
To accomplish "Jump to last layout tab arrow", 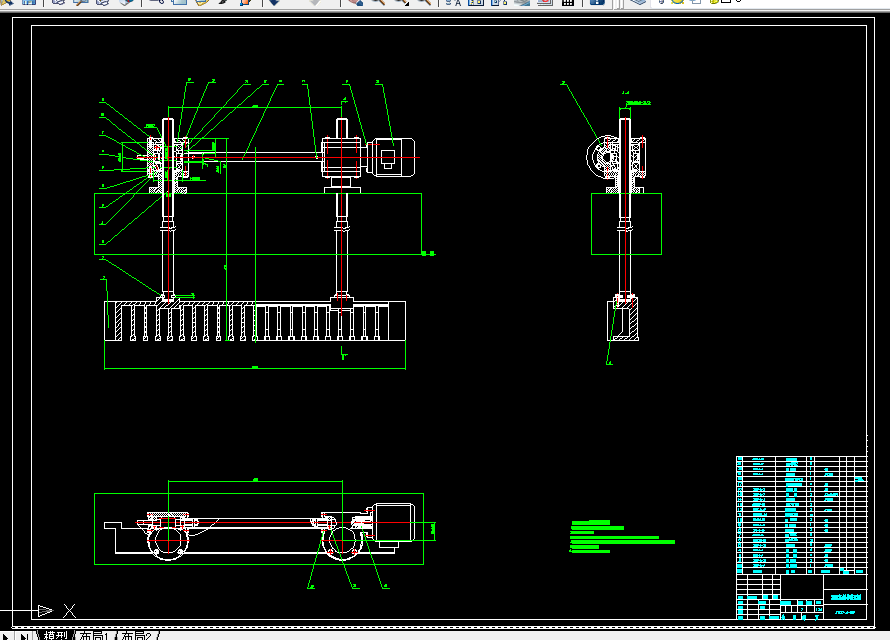I will pyautogui.click(x=24, y=636).
